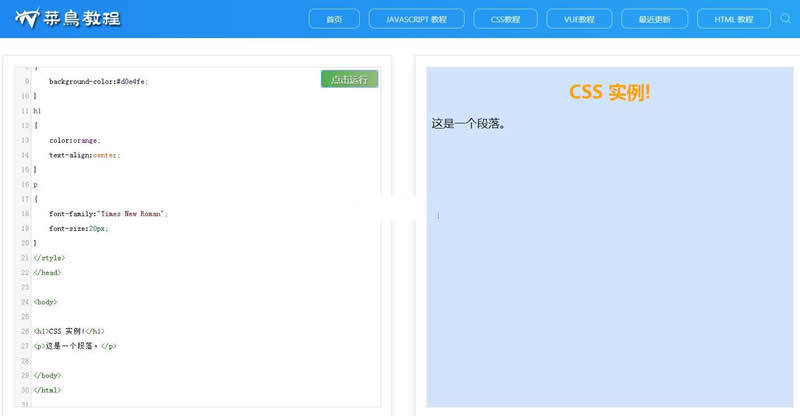
Task: Run the code with the green 点击运行 button
Action: (349, 79)
